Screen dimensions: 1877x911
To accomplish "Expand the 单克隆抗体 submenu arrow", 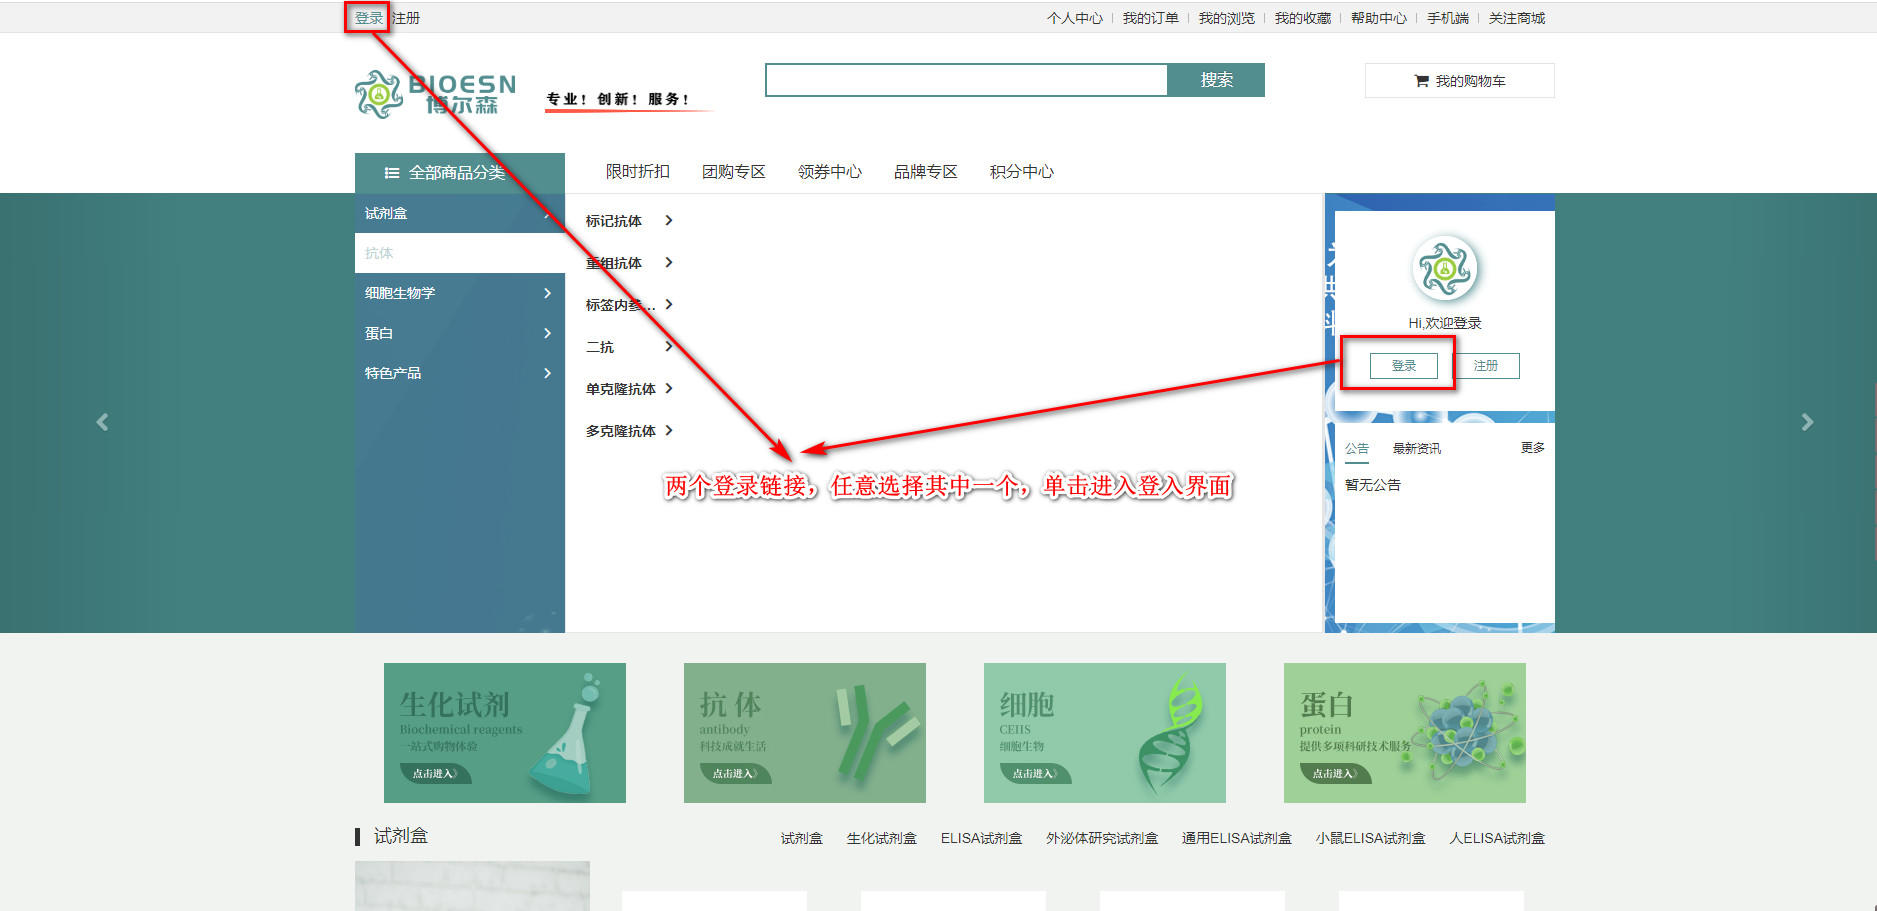I will click(669, 389).
